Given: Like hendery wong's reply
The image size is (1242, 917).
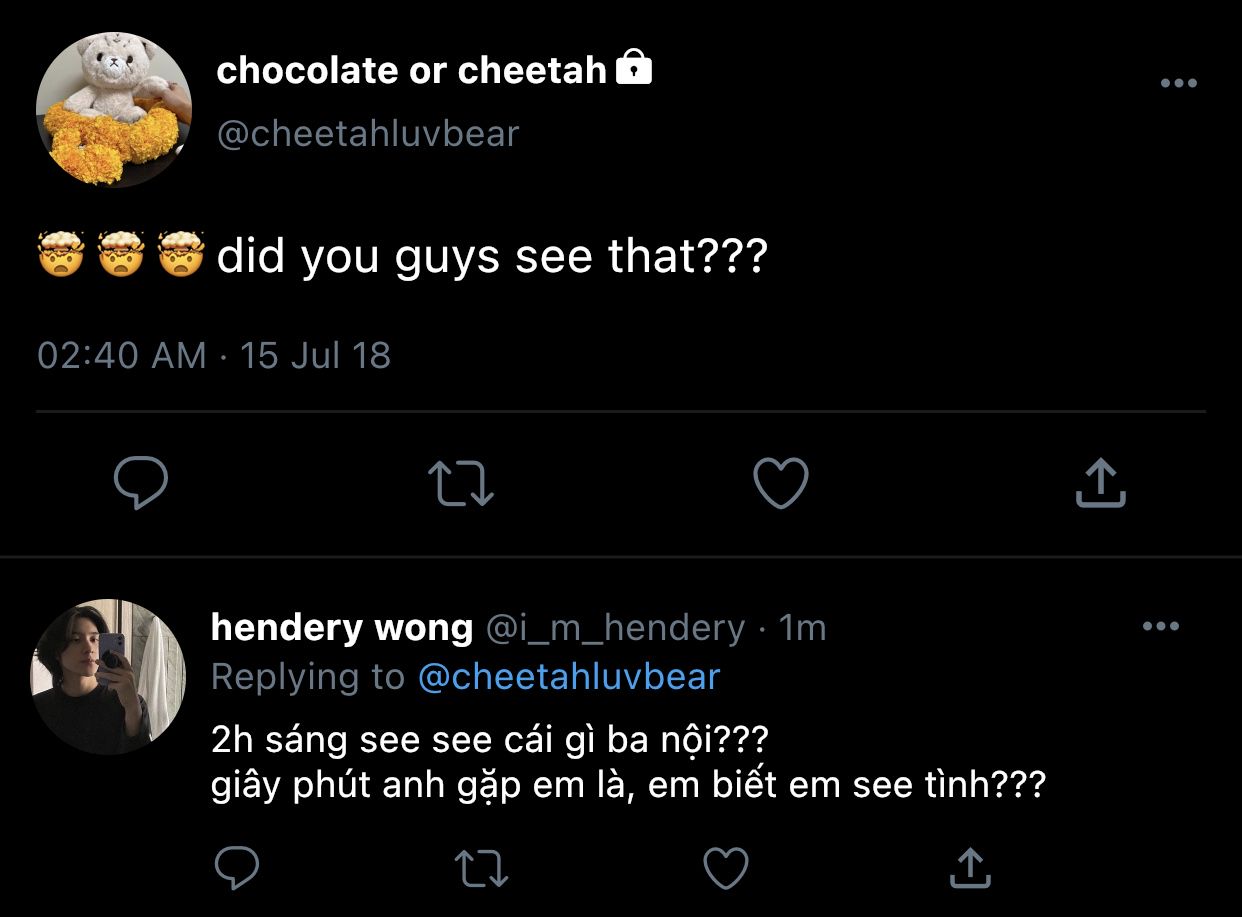Looking at the screenshot, I should coord(726,868).
